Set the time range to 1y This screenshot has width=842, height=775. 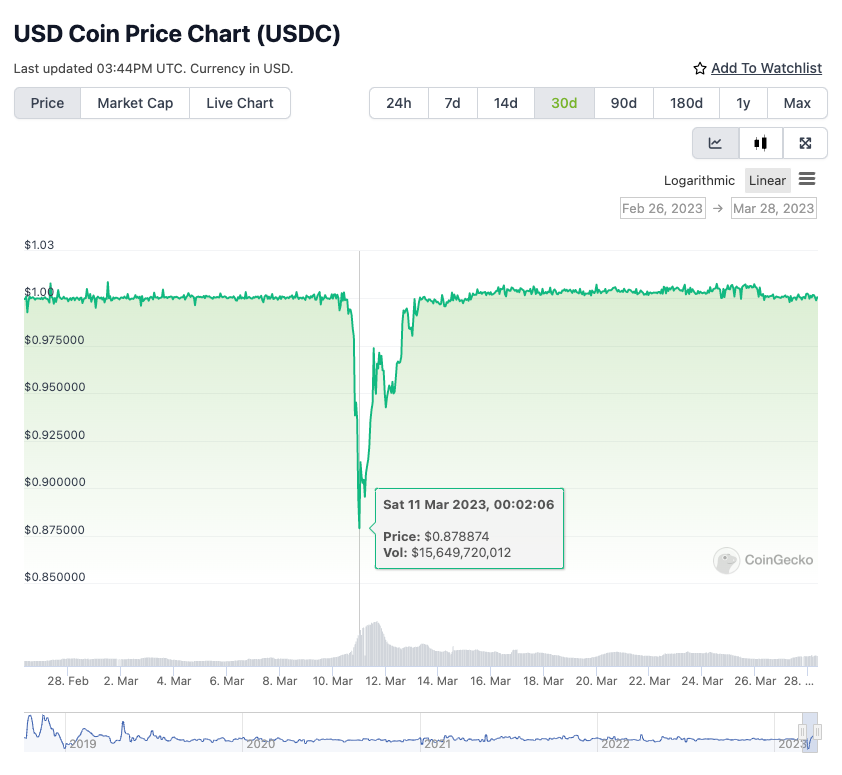743,103
